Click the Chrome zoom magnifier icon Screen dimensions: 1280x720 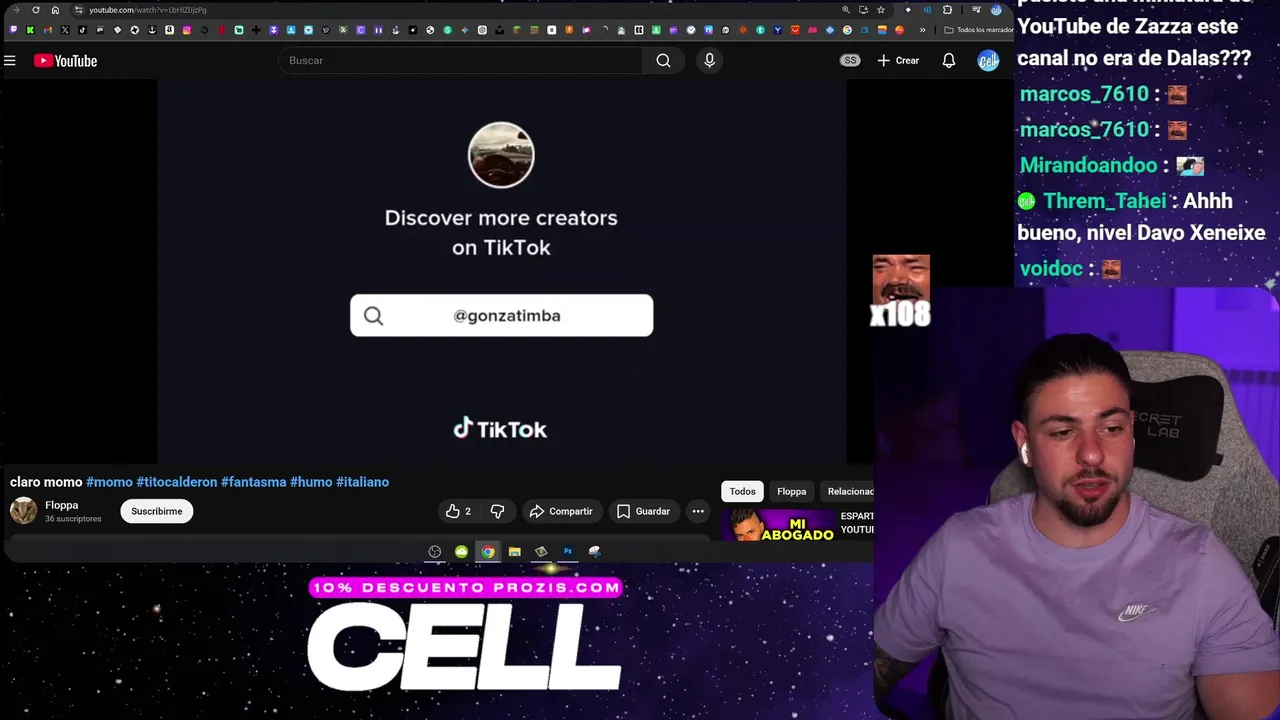[x=846, y=10]
